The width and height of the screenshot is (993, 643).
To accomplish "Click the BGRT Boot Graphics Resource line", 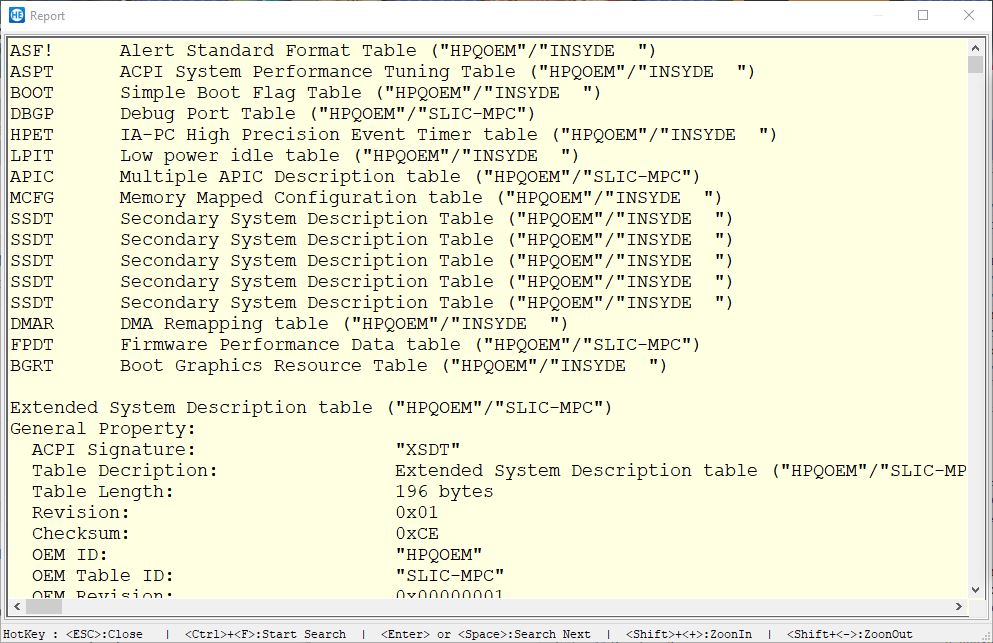I will click(x=337, y=366).
